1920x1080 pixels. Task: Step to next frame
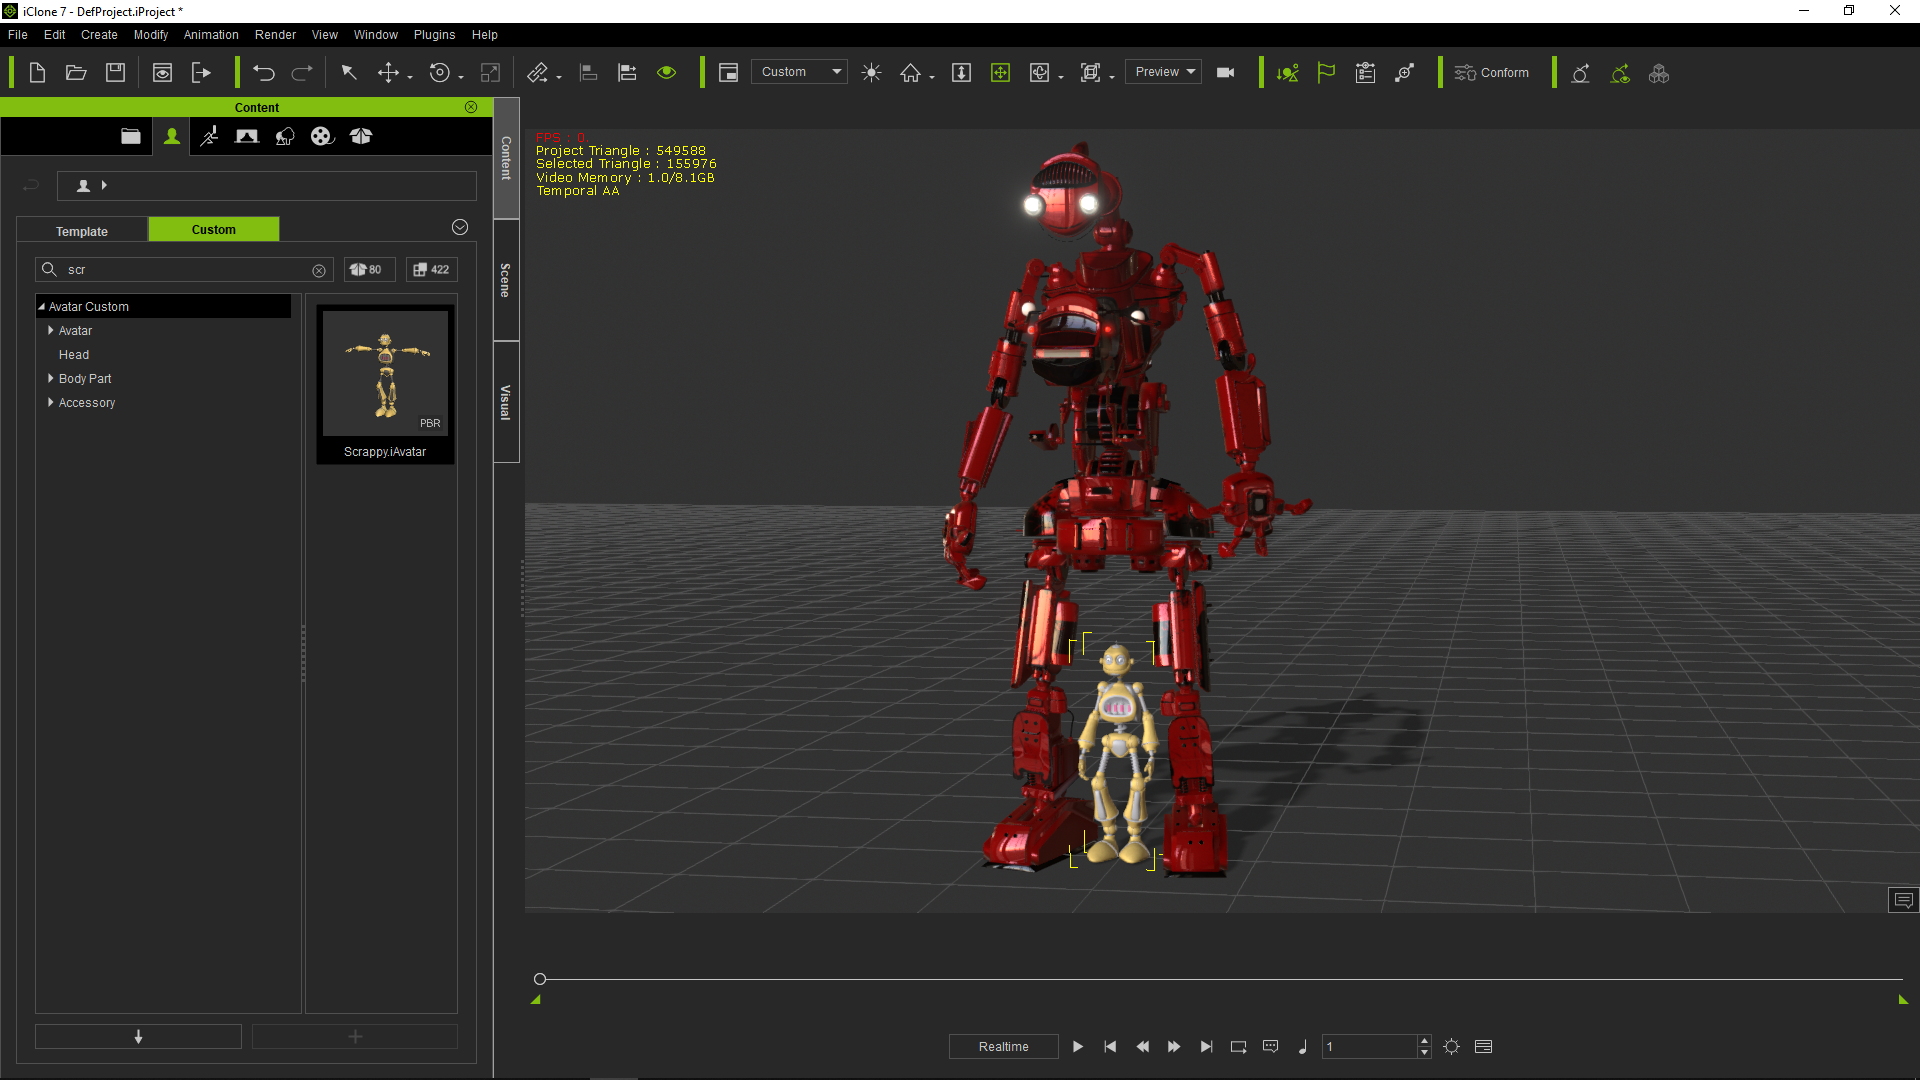pyautogui.click(x=1174, y=1046)
